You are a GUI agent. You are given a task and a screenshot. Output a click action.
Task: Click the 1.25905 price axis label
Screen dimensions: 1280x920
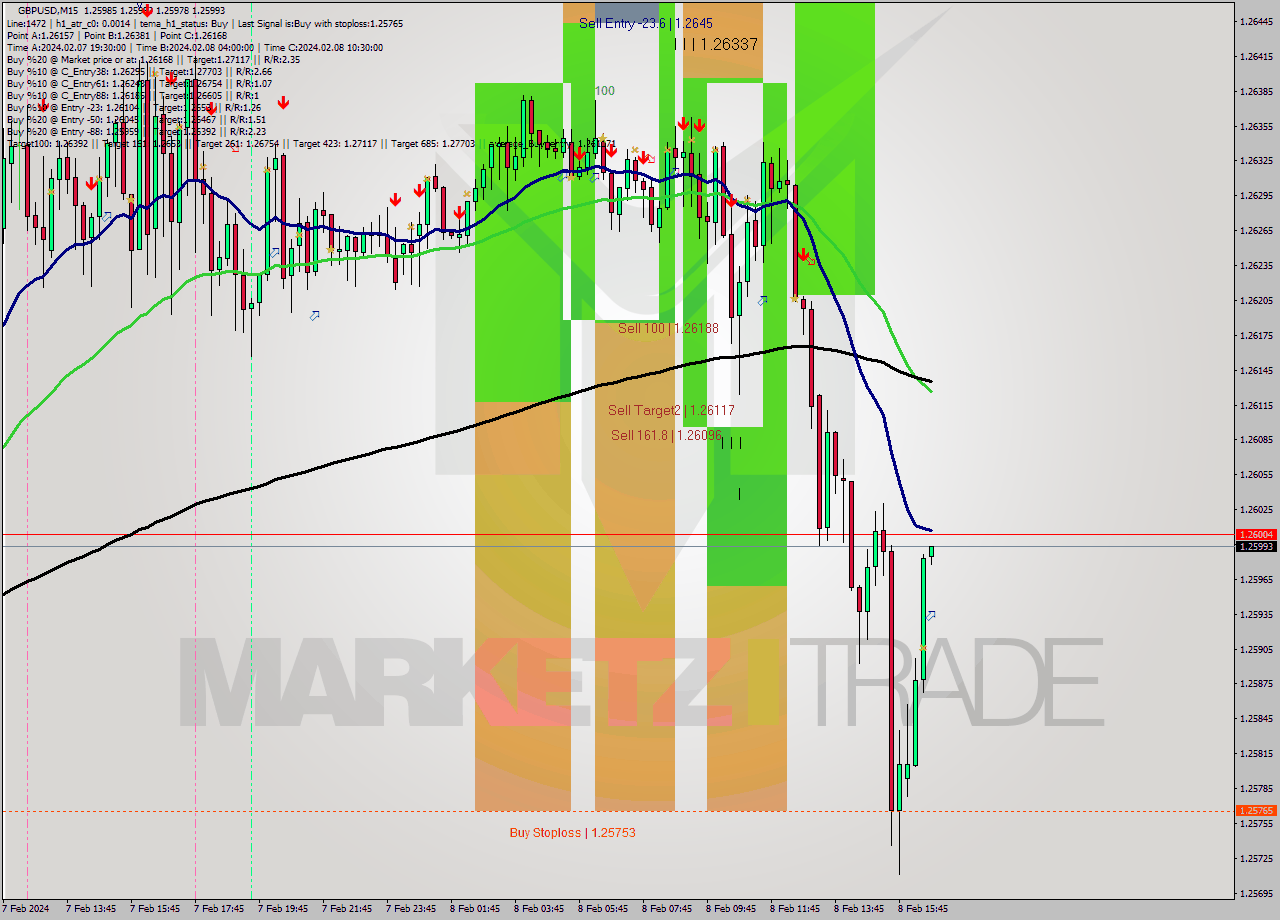tap(1256, 649)
